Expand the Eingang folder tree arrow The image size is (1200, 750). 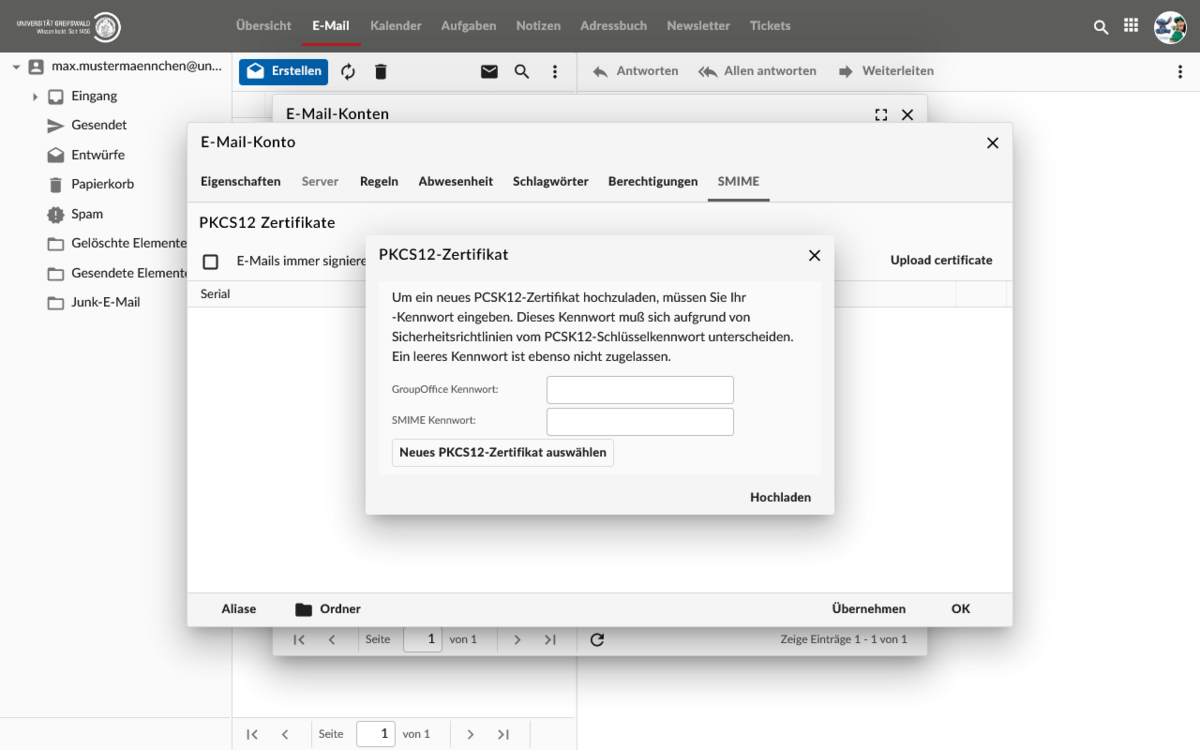[x=35, y=97]
